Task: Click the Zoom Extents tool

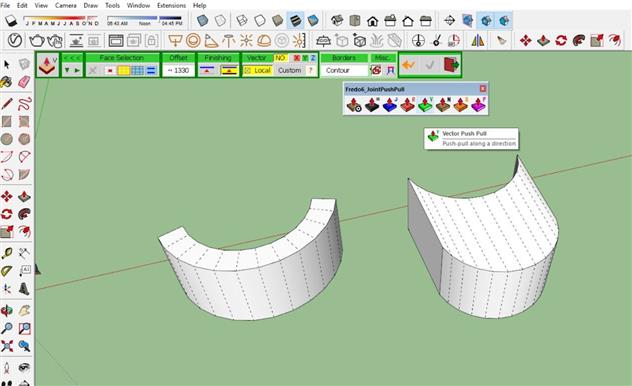Action: coord(7,346)
